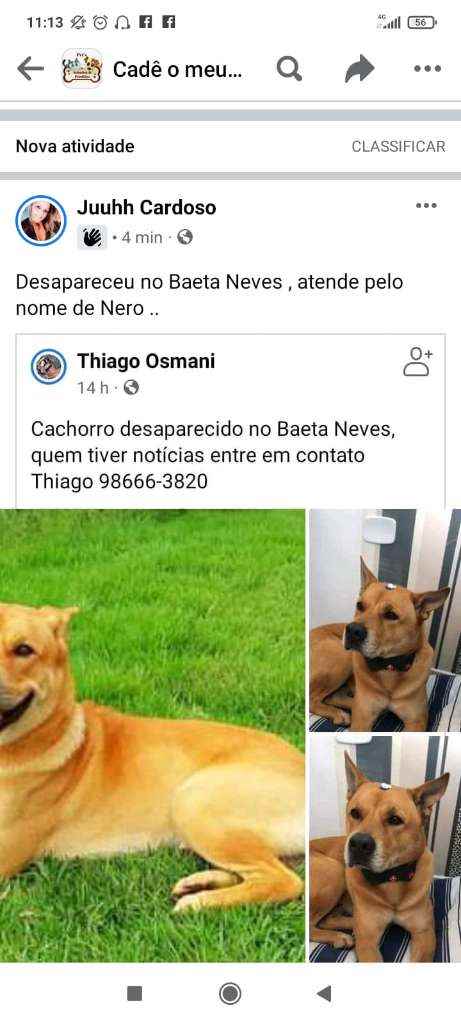461x1024 pixels.
Task: Open the group logo icon
Action: click(x=82, y=69)
